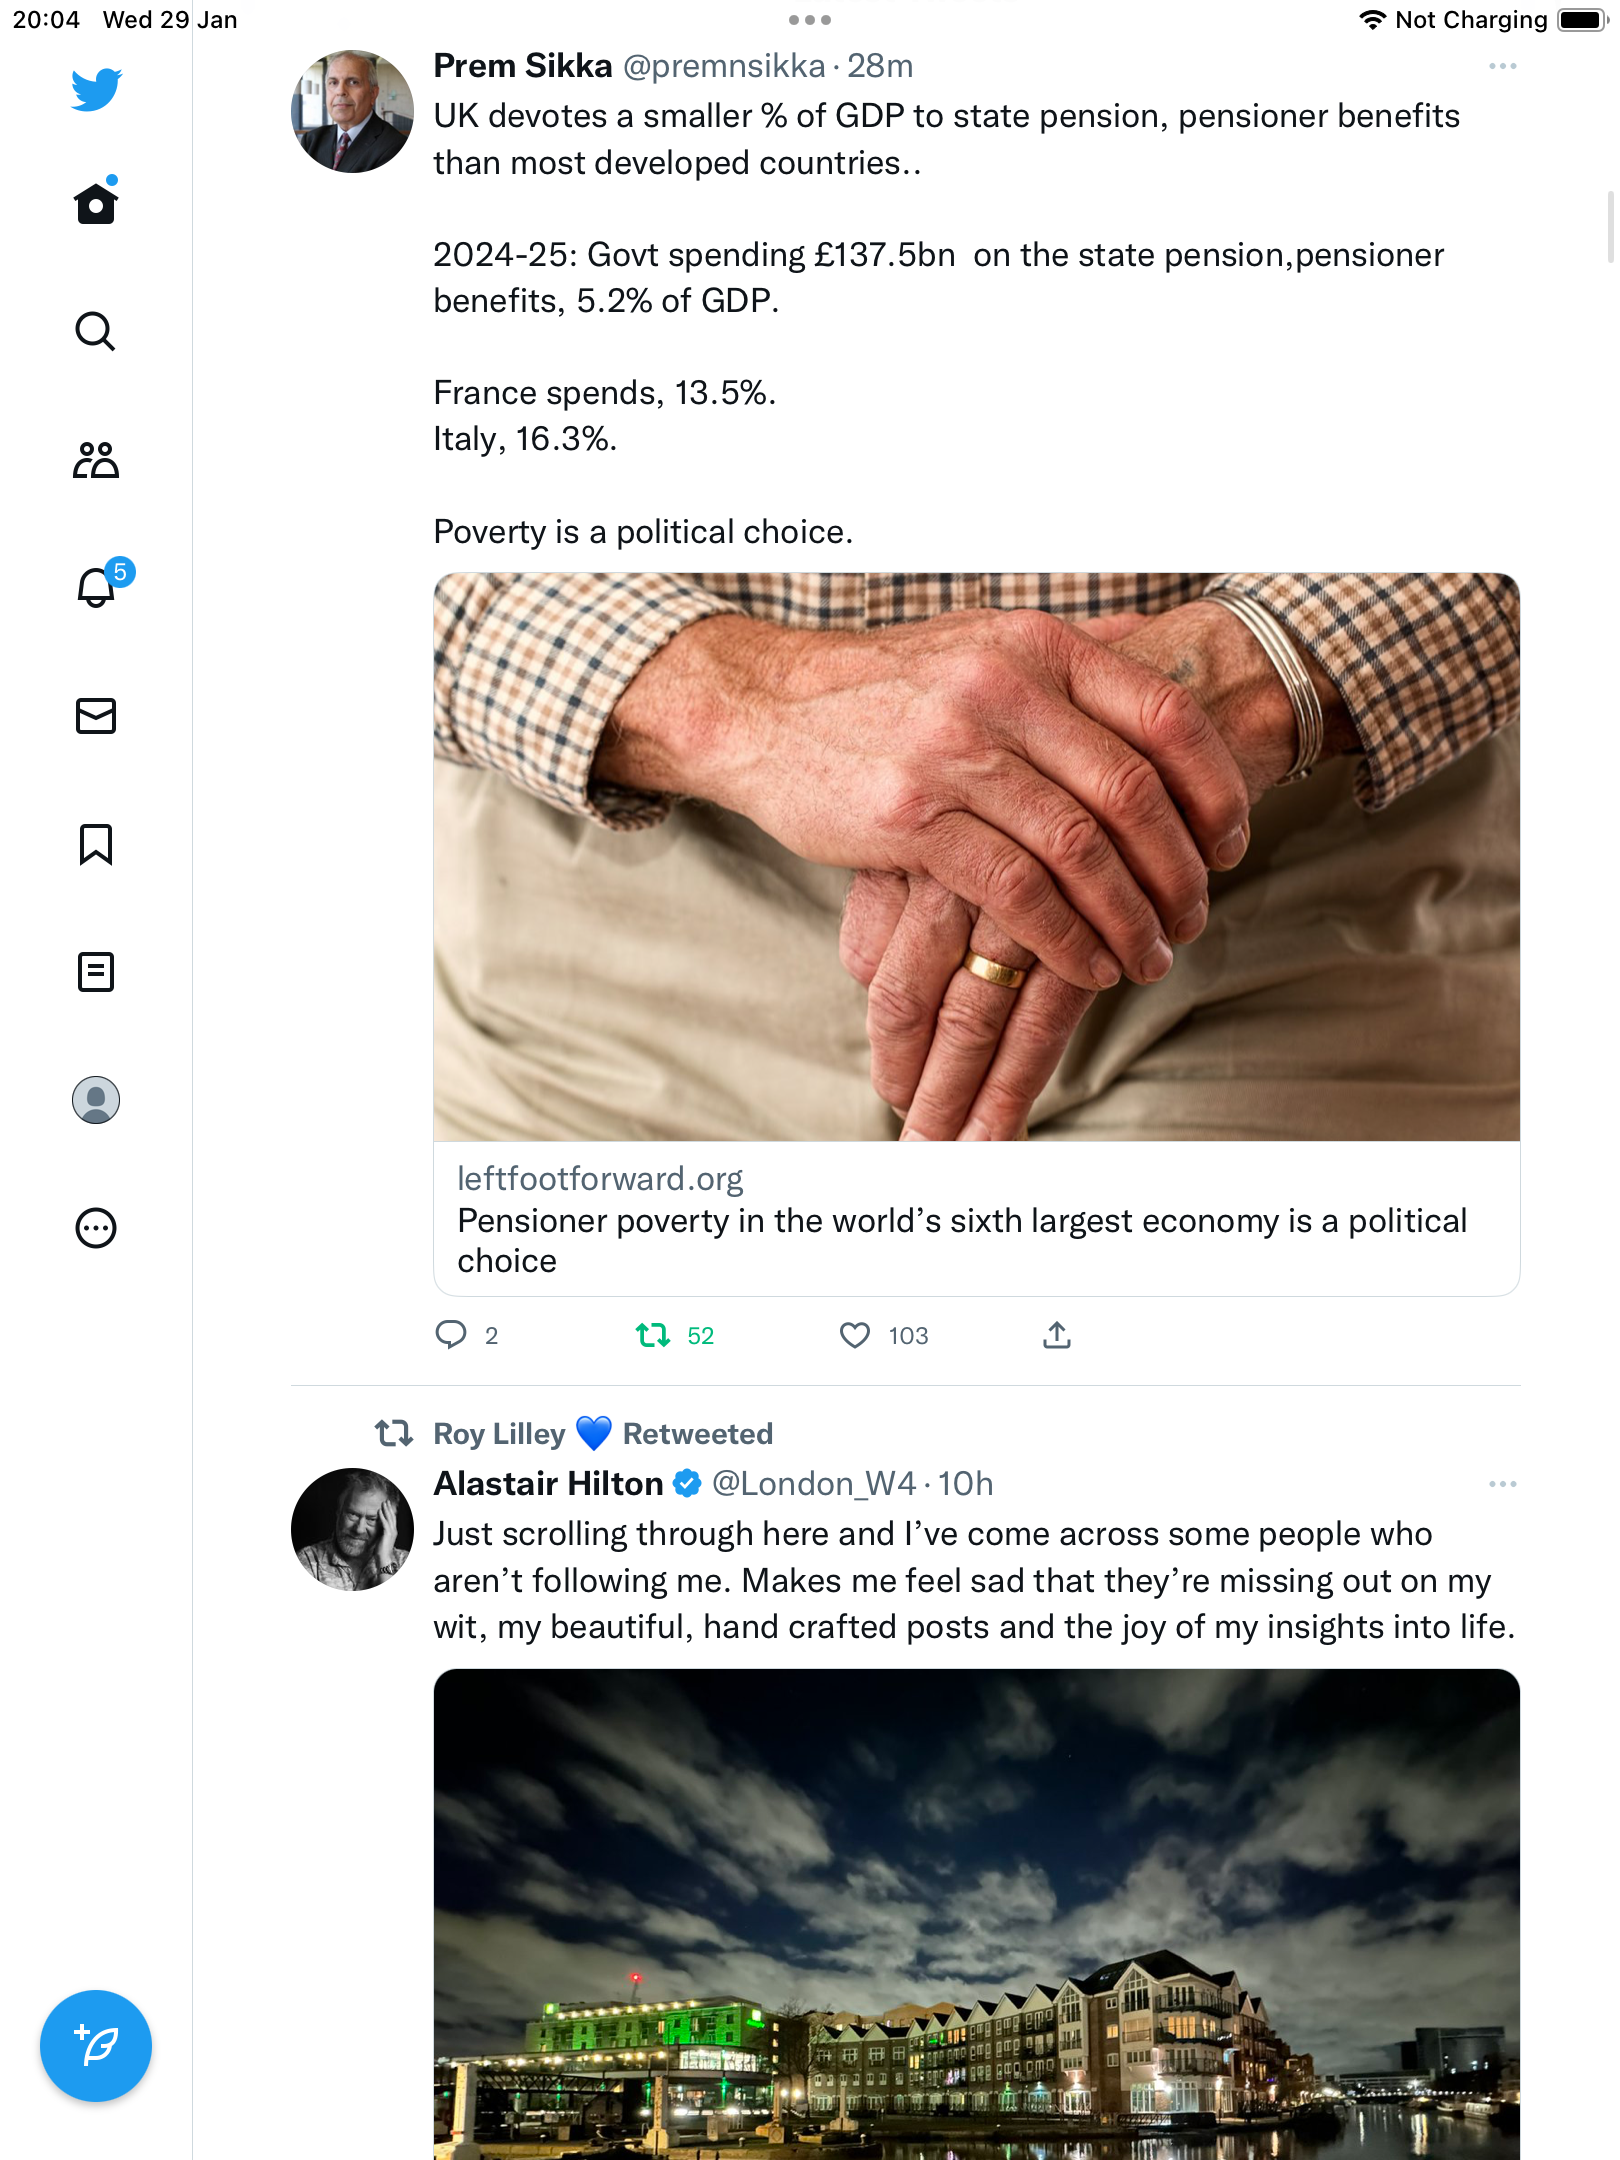Open Communities people icon in sidebar
The image size is (1620, 2160).
click(x=96, y=460)
